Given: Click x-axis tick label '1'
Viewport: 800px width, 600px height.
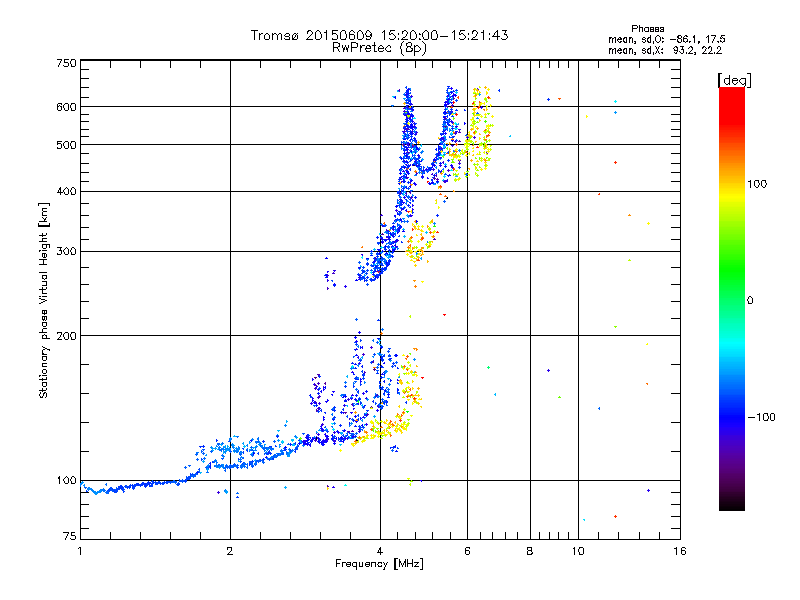Looking at the screenshot, I should point(80,551).
